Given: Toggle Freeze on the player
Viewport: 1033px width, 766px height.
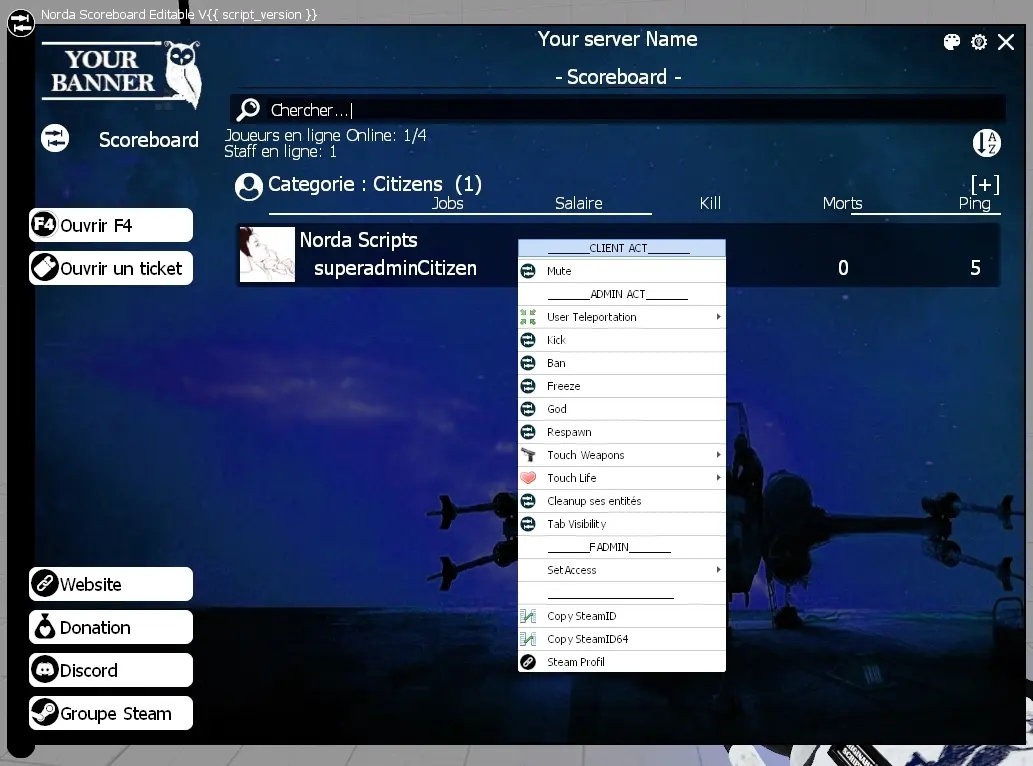Looking at the screenshot, I should 563,386.
